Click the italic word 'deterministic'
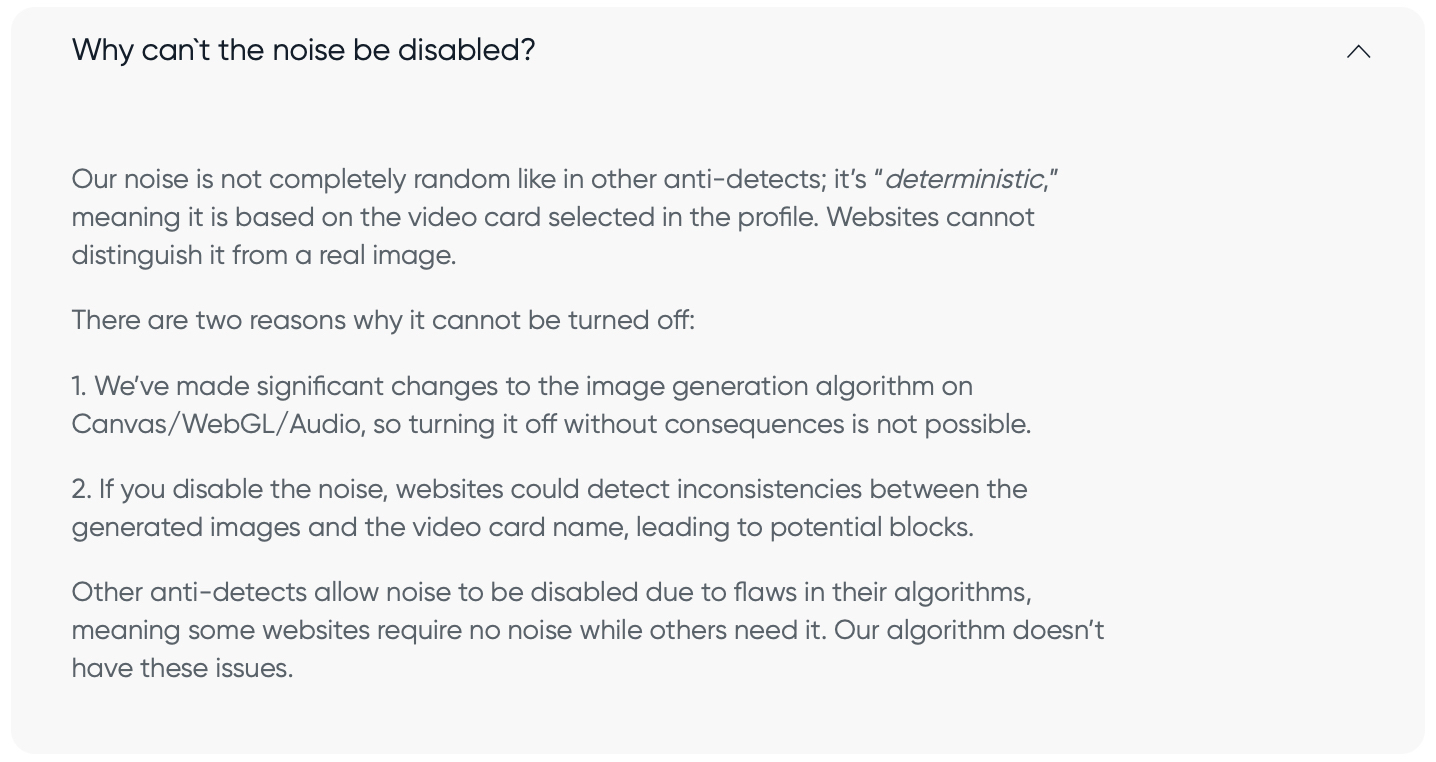 click(964, 179)
